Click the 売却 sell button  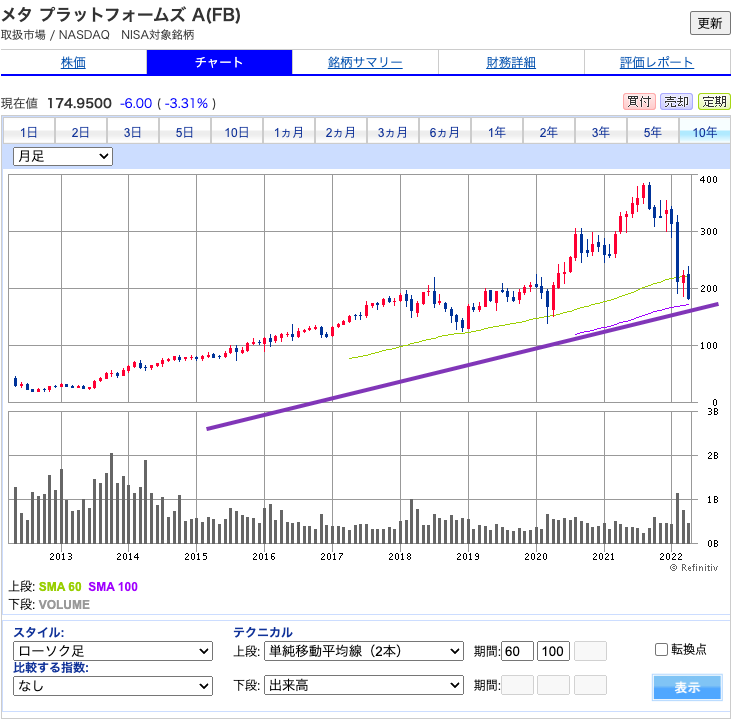pyautogui.click(x=676, y=101)
